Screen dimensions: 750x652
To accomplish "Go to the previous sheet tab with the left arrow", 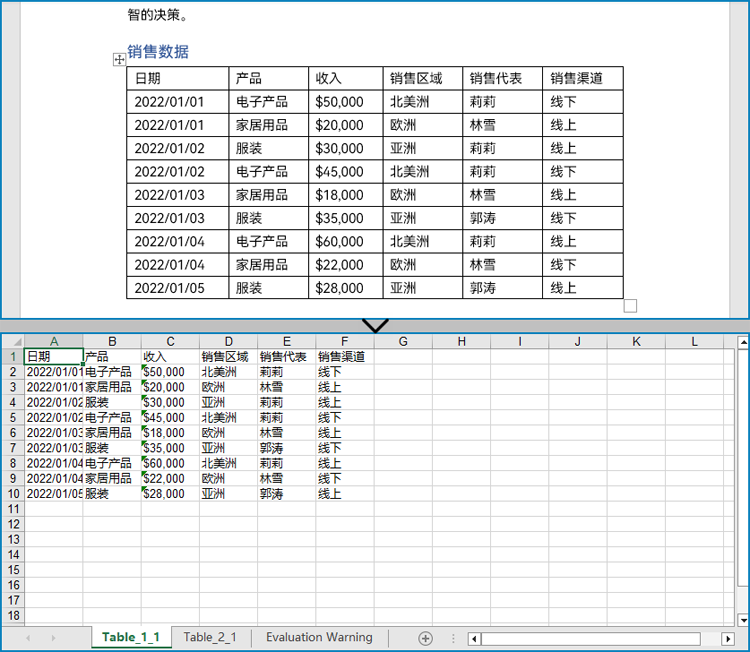I will (x=28, y=638).
